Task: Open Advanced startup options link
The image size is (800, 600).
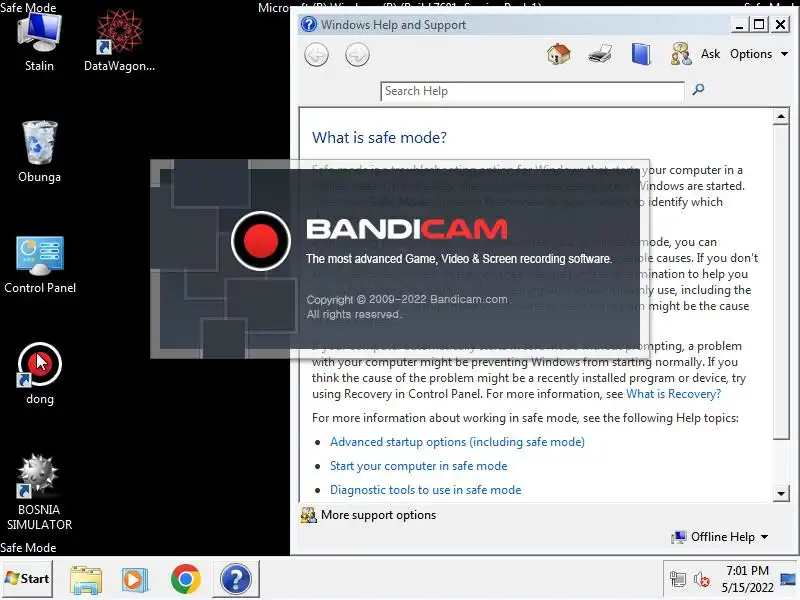Action: pyautogui.click(x=457, y=442)
